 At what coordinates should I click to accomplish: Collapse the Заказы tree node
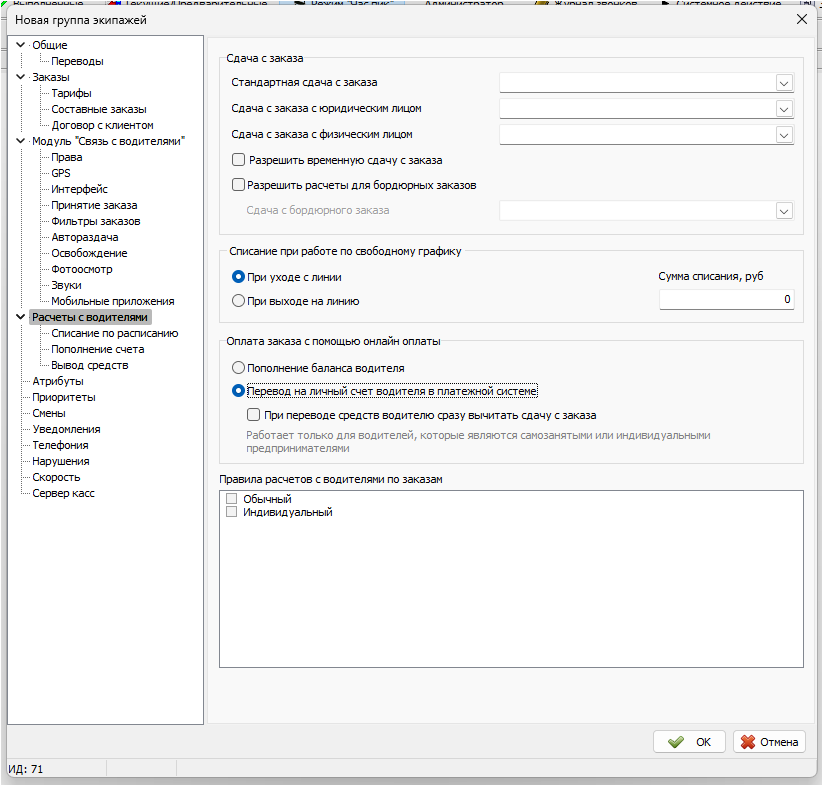20,77
